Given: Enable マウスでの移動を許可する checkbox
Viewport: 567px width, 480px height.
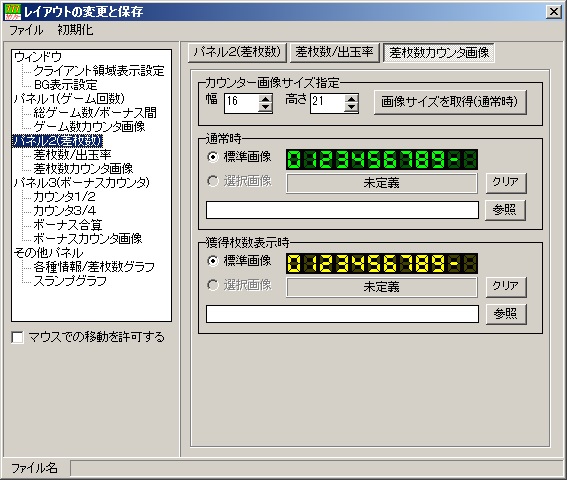Looking at the screenshot, I should [17, 337].
